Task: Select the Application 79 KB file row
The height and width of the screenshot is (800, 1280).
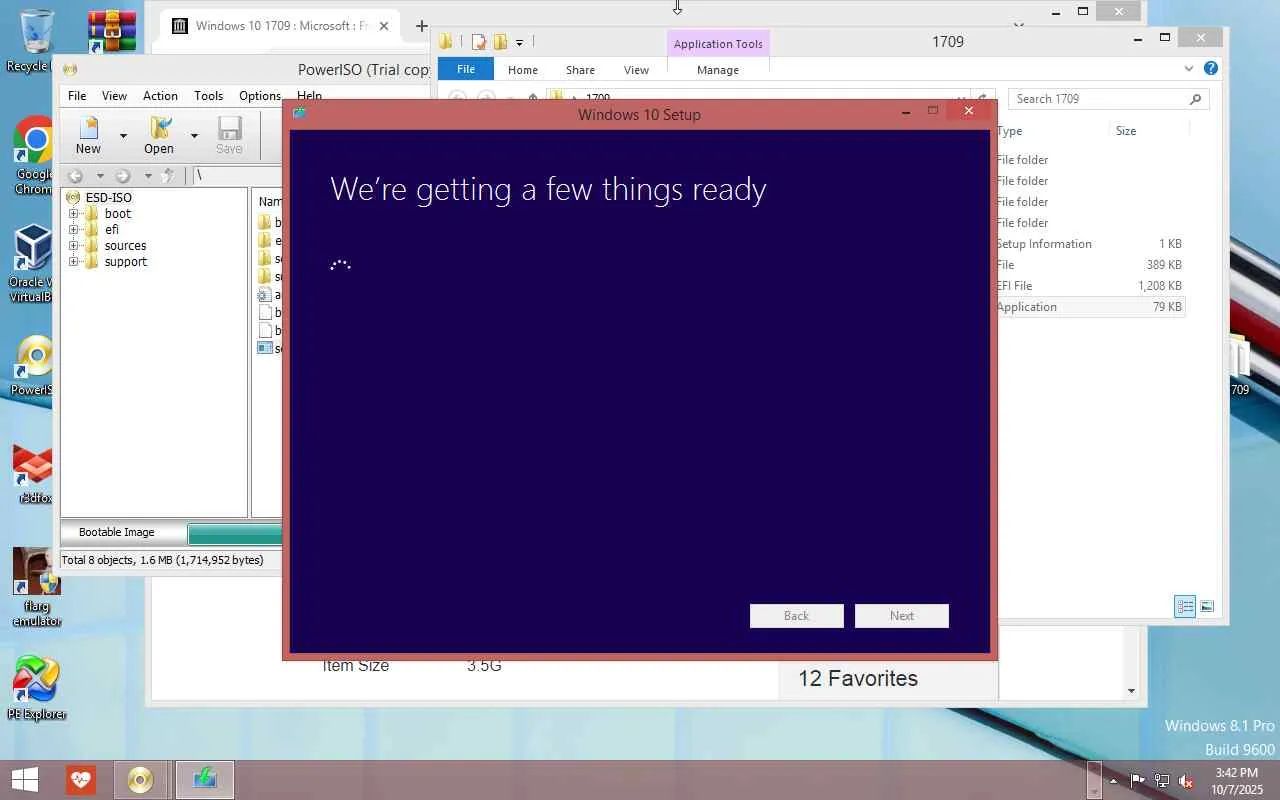Action: (x=1090, y=307)
